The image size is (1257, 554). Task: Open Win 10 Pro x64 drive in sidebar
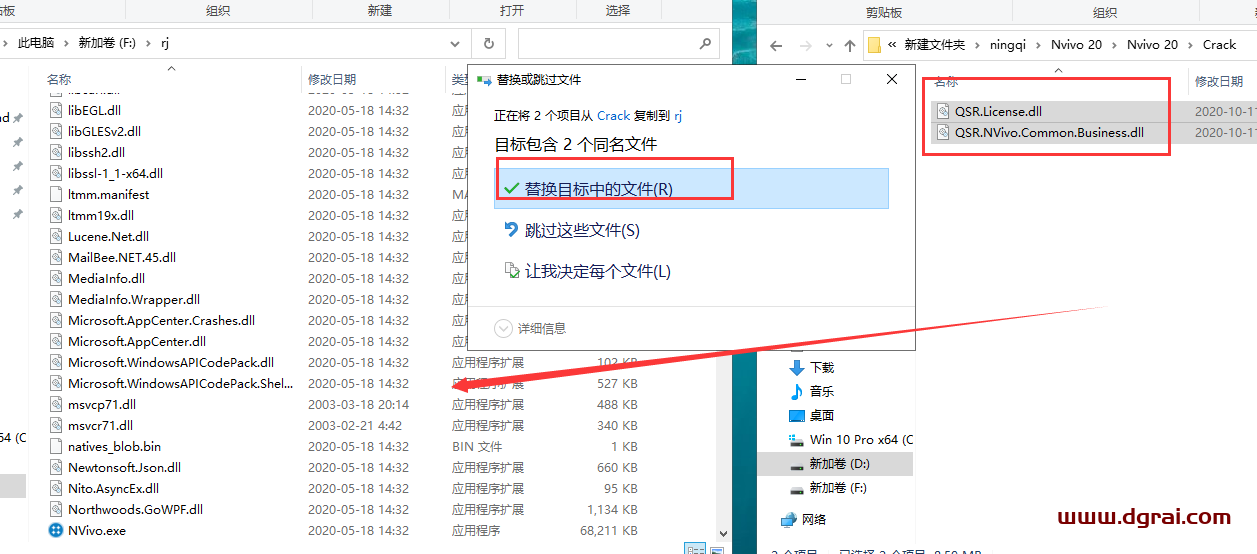coord(860,439)
